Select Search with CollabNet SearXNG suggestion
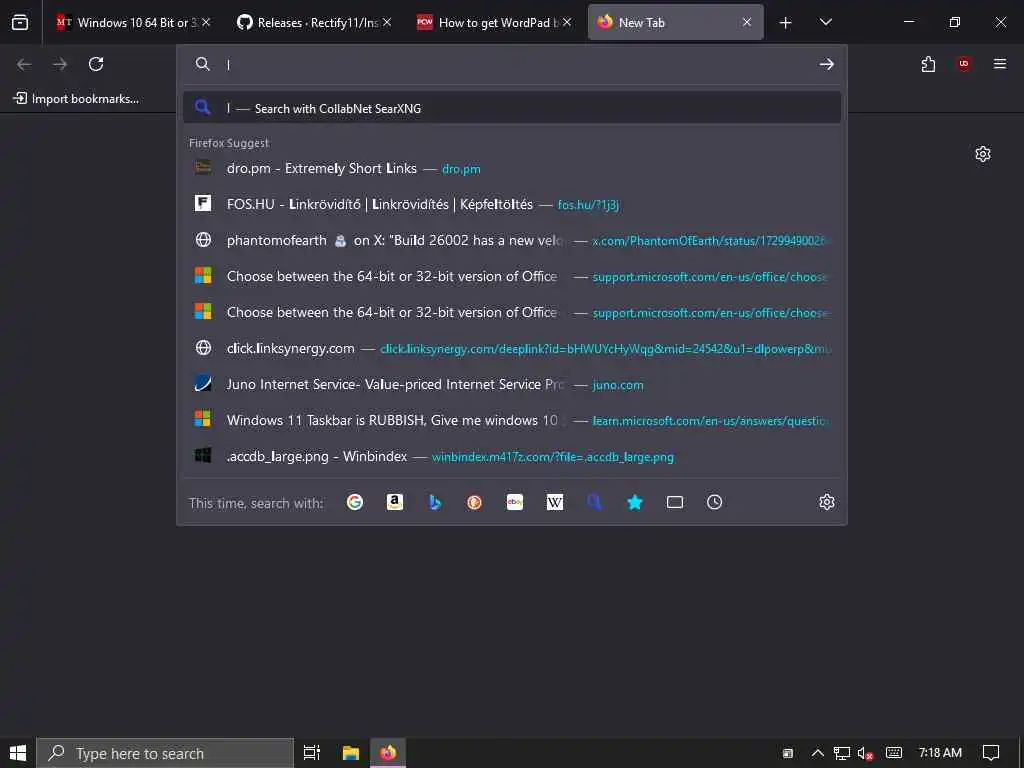This screenshot has height=768, width=1024. [511, 108]
